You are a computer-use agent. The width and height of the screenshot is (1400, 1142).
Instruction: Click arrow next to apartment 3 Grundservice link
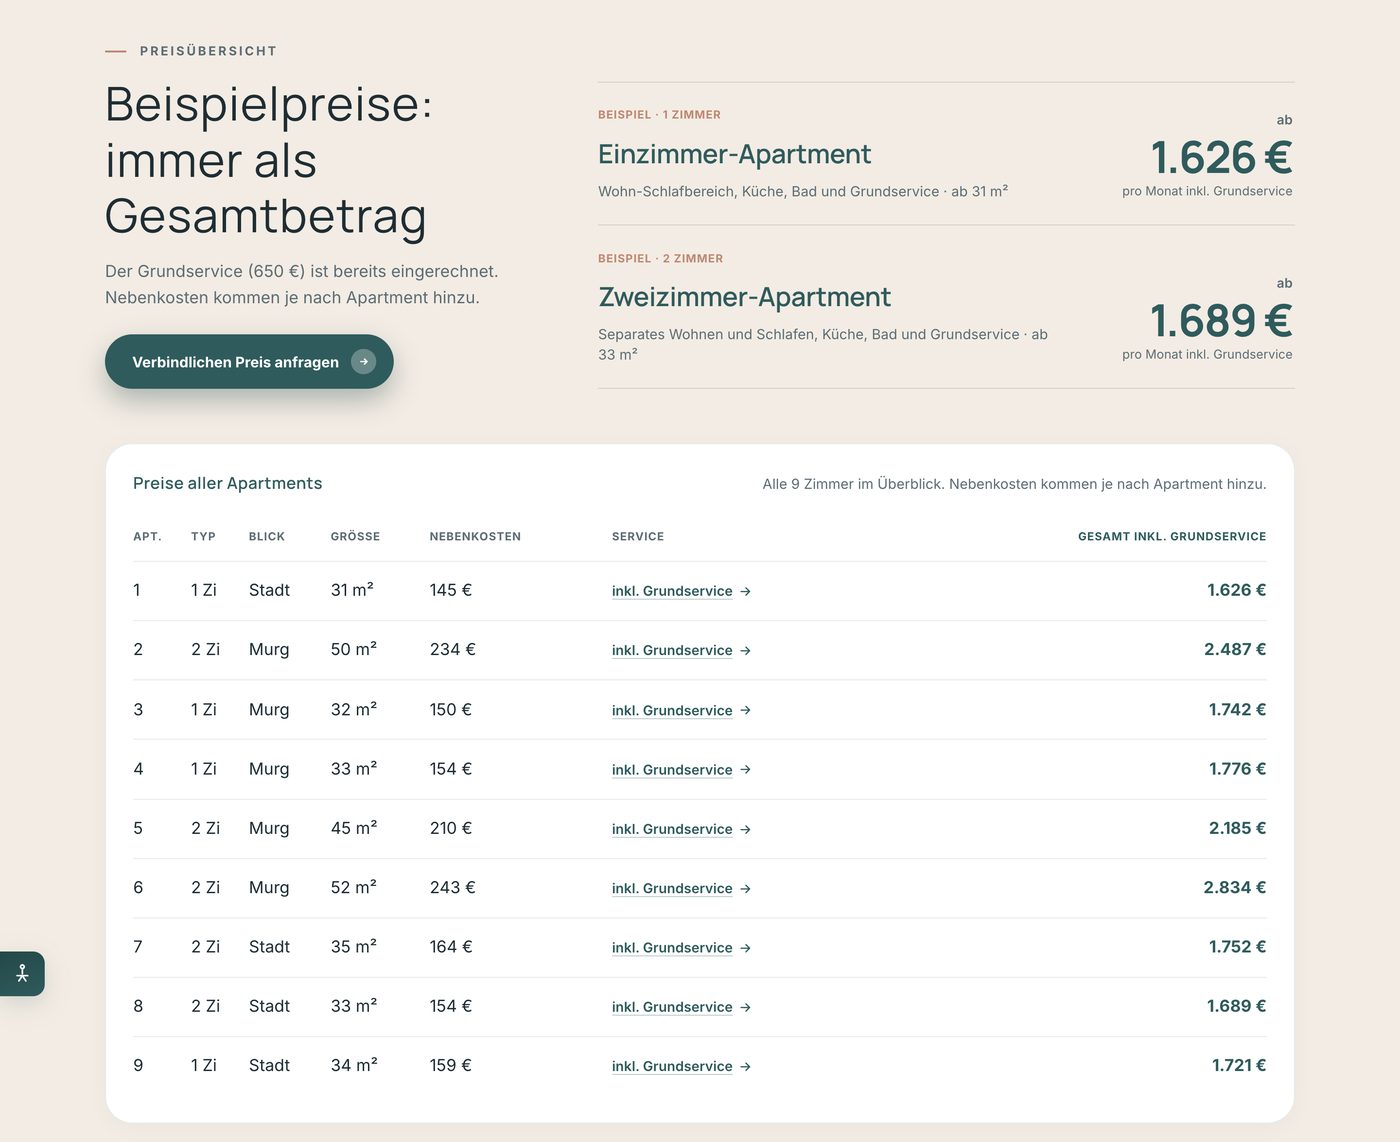tap(745, 711)
